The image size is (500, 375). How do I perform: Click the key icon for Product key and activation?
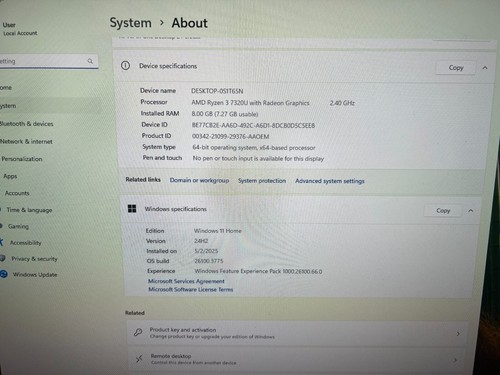138,332
